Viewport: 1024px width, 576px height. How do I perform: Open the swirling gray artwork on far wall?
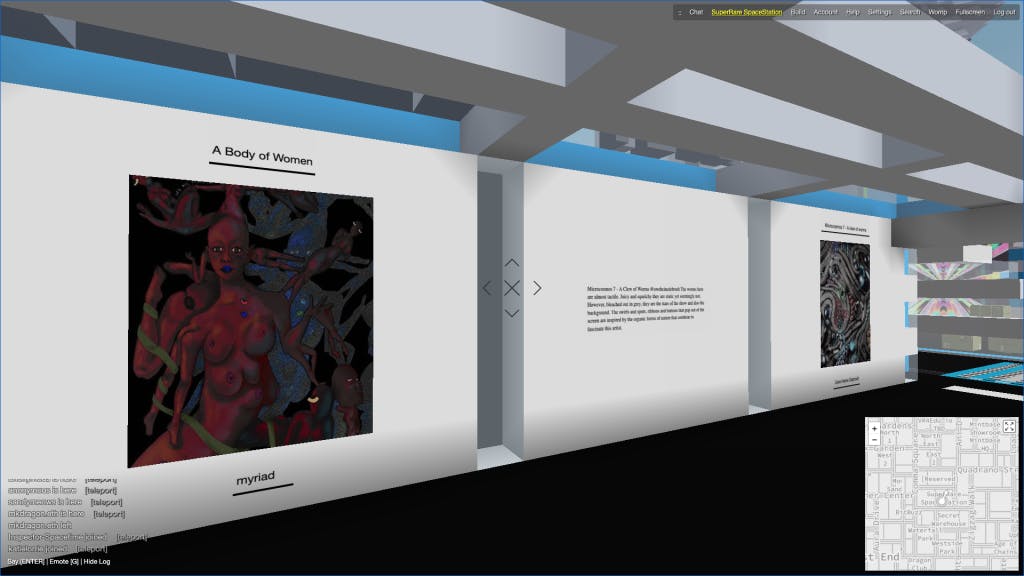(x=845, y=304)
